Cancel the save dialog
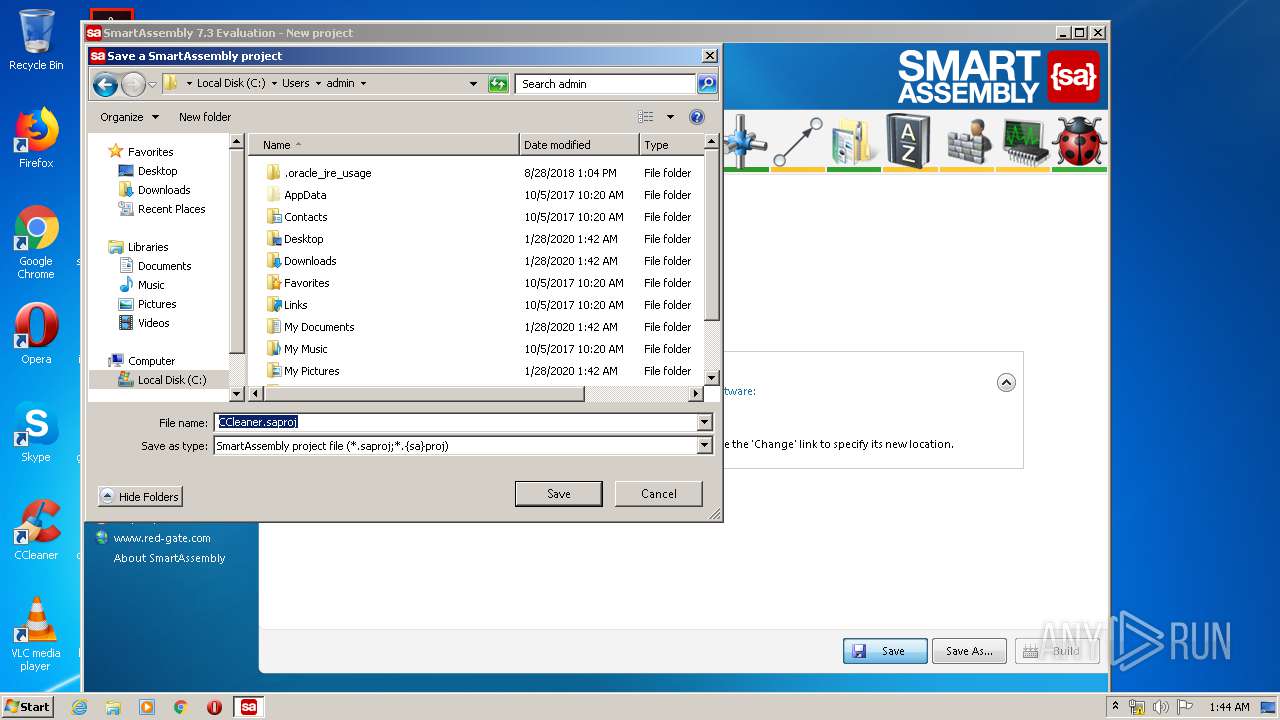The height and width of the screenshot is (720, 1280). click(658, 494)
